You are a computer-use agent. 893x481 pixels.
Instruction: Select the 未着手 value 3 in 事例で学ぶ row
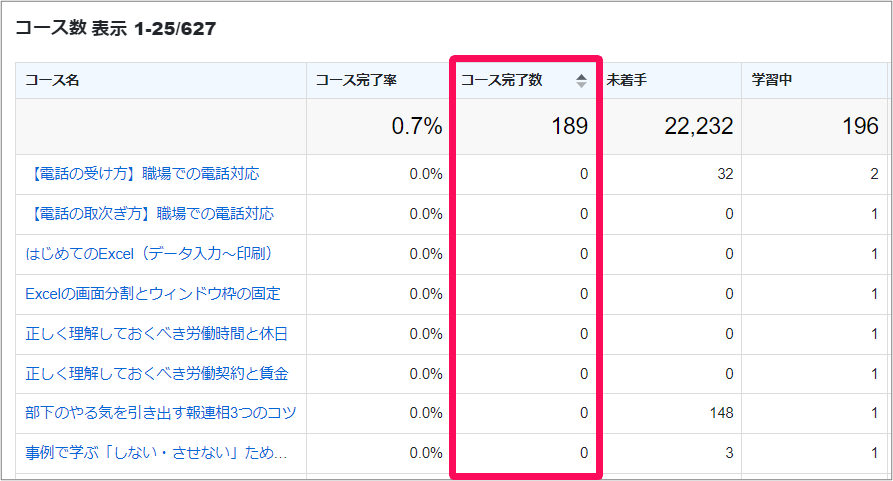tap(729, 453)
